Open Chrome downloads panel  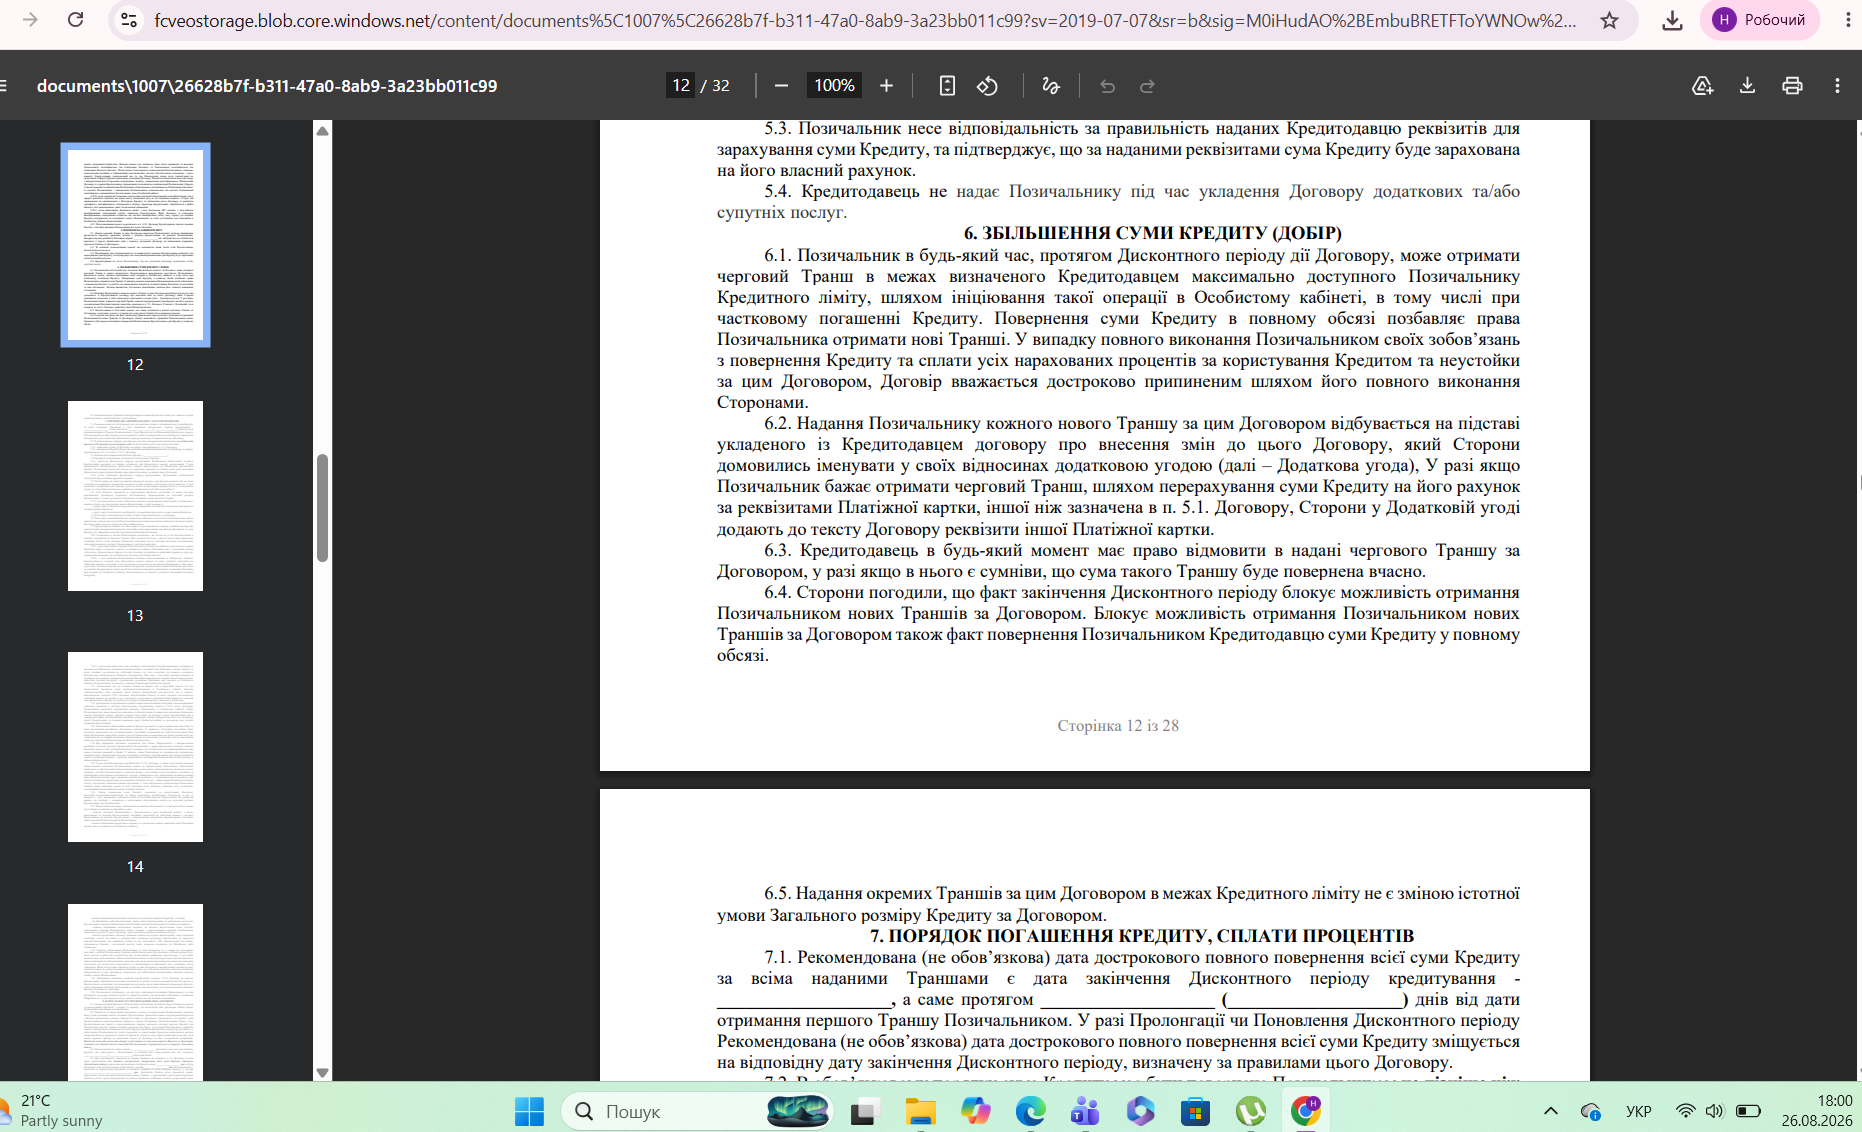tap(1672, 20)
